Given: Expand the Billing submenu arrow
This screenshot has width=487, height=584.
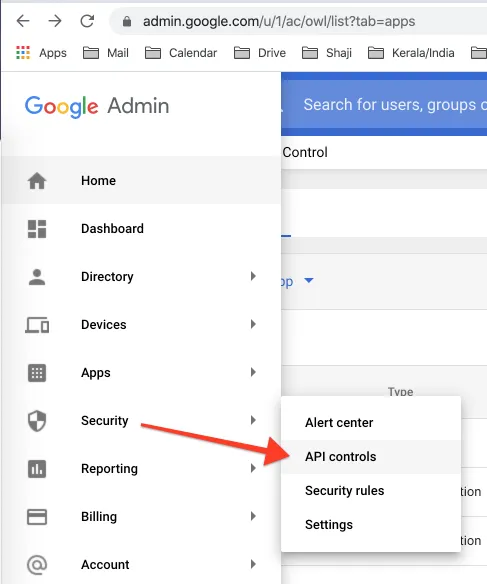Looking at the screenshot, I should tap(253, 516).
